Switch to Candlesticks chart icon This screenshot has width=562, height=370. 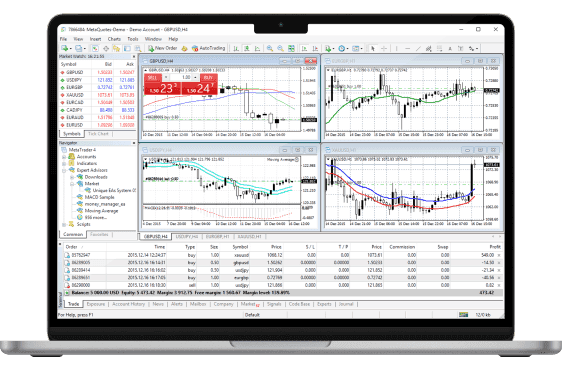click(247, 48)
